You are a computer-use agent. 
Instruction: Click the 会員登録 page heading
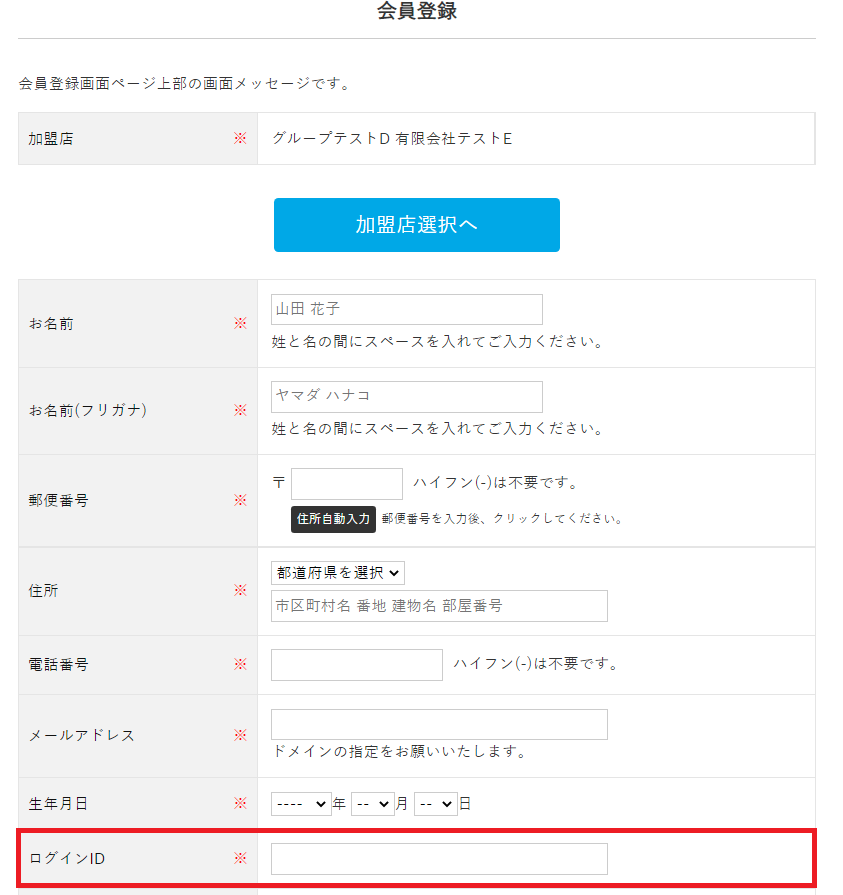(416, 12)
